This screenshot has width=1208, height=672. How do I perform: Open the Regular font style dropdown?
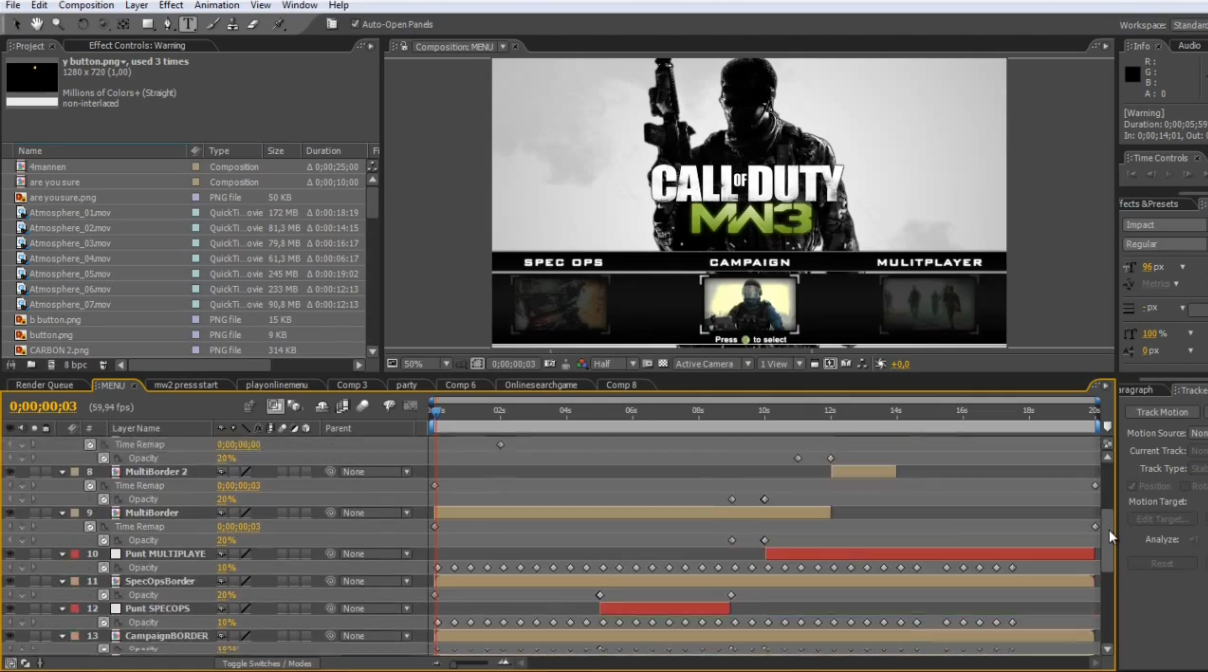tap(1163, 244)
